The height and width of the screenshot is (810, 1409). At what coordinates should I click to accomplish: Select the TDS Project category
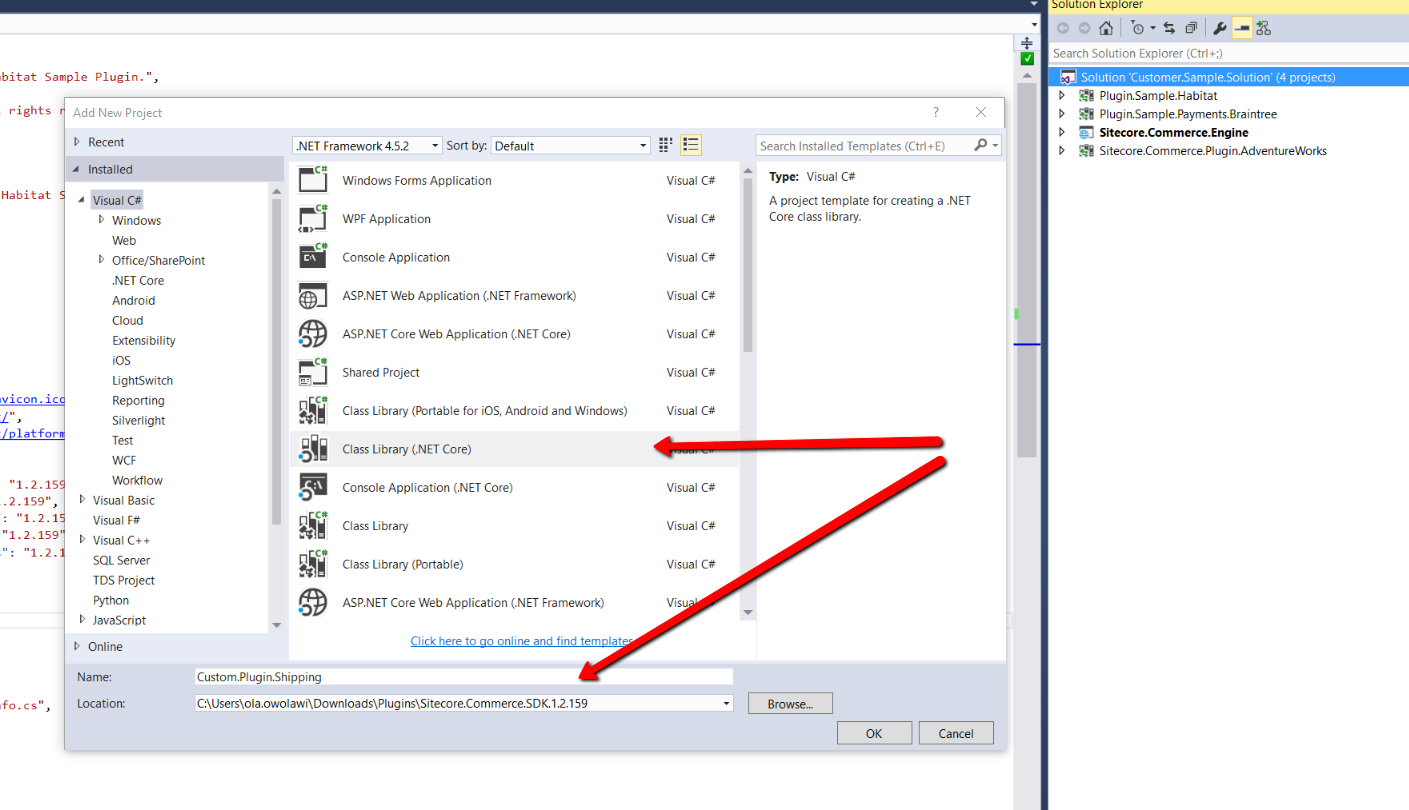tap(124, 580)
